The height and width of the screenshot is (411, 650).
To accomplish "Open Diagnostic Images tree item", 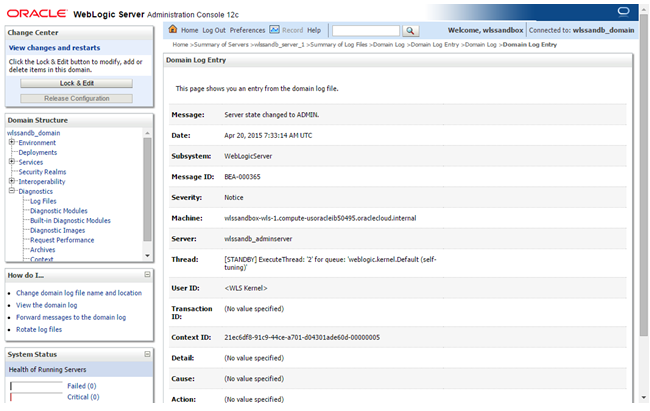I will [x=58, y=230].
